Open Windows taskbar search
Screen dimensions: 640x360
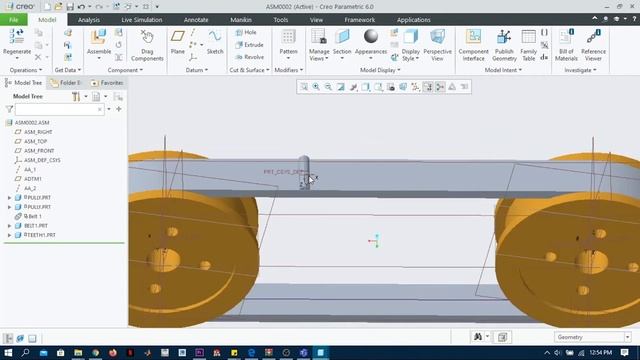[25, 352]
